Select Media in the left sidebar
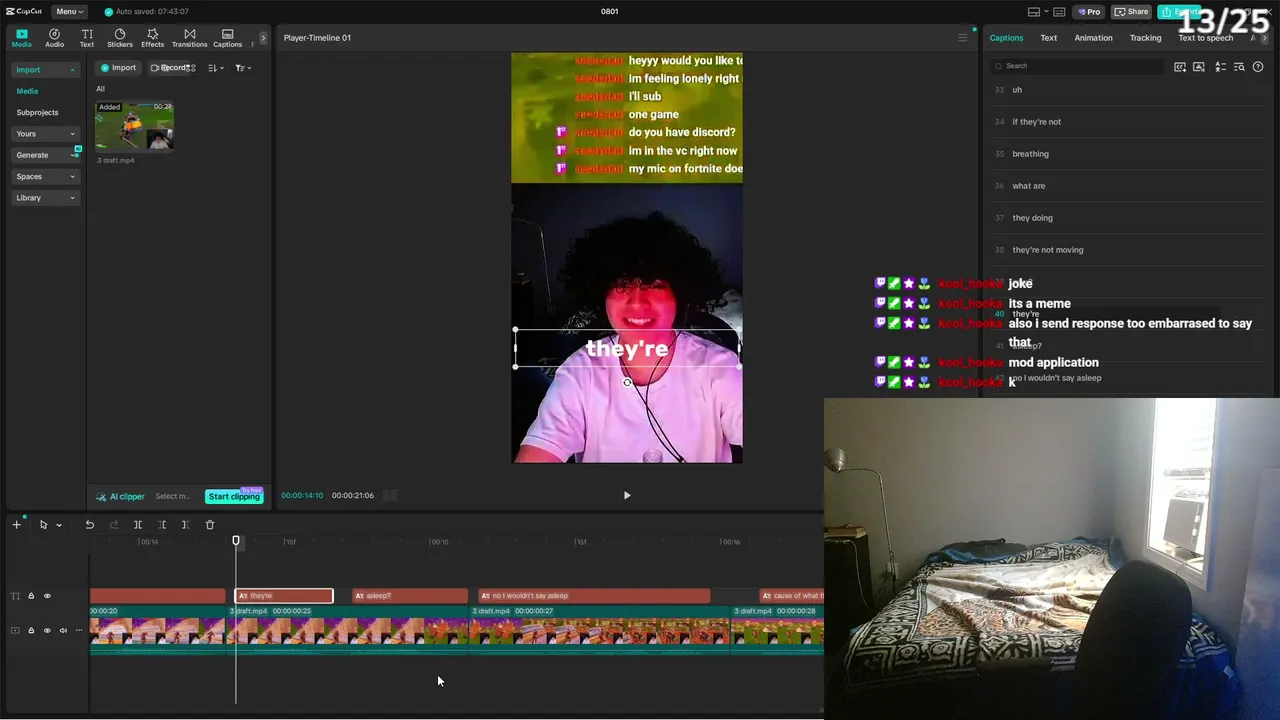 tap(27, 91)
